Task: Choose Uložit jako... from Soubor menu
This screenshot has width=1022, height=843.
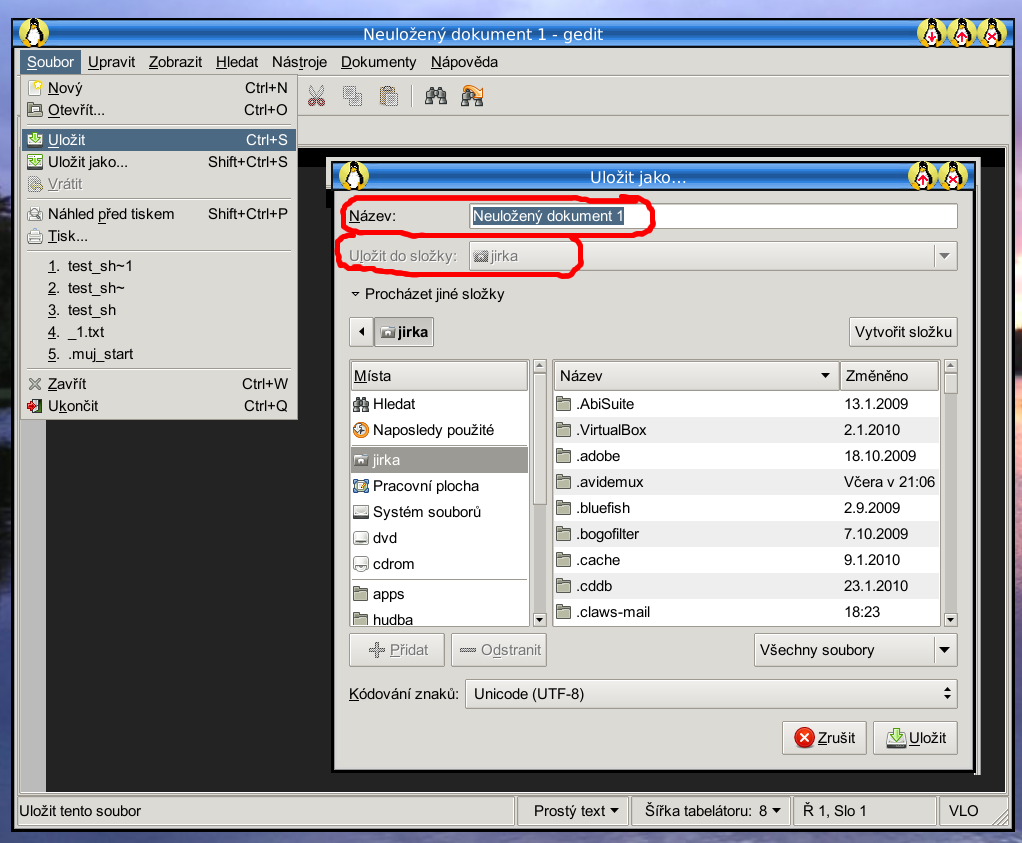Action: coord(88,162)
